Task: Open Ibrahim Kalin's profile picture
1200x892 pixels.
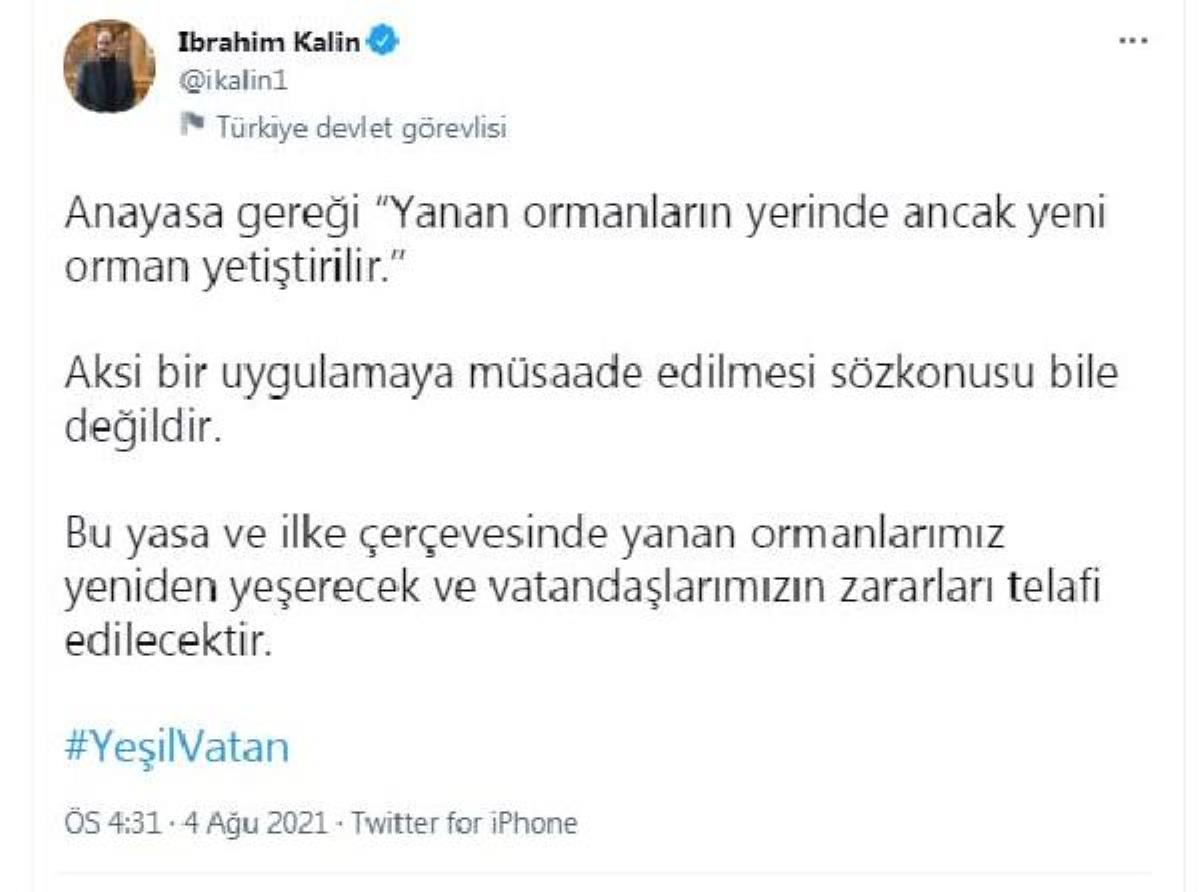Action: click(x=108, y=66)
